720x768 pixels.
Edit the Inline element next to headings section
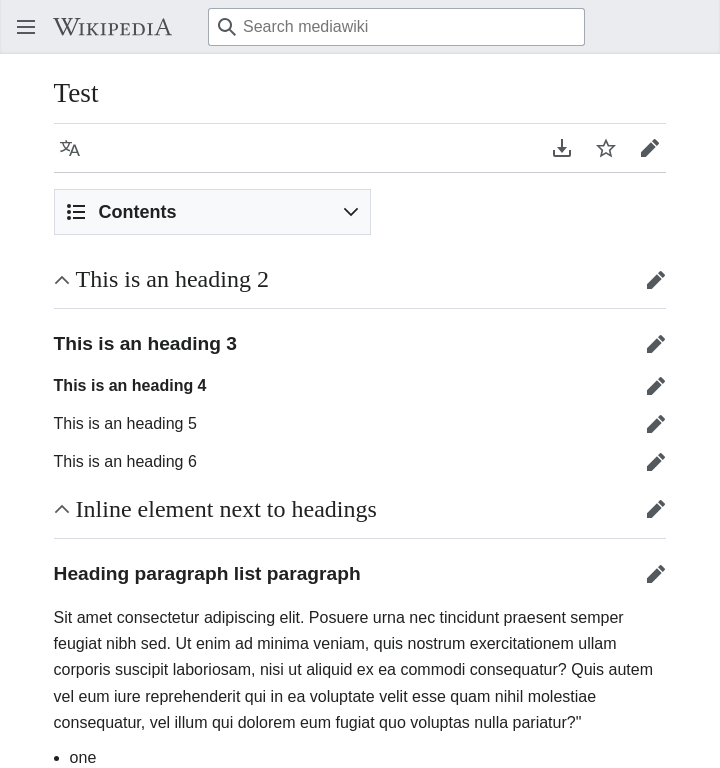[656, 509]
